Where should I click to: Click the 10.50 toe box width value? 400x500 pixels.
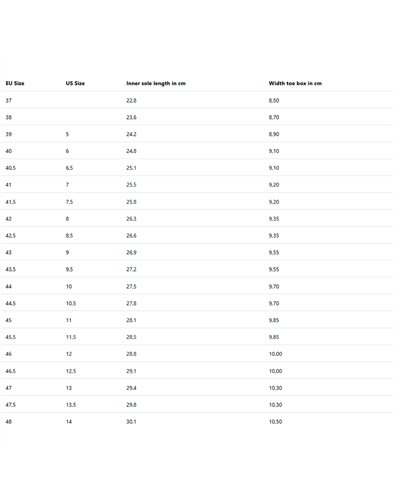[276, 422]
